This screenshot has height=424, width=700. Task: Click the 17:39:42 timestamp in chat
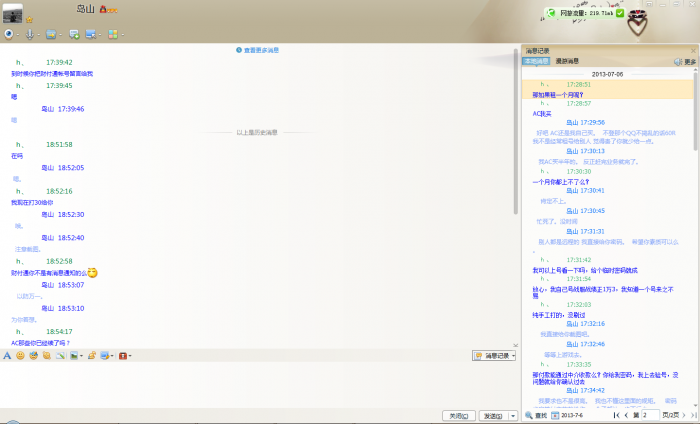(59, 62)
